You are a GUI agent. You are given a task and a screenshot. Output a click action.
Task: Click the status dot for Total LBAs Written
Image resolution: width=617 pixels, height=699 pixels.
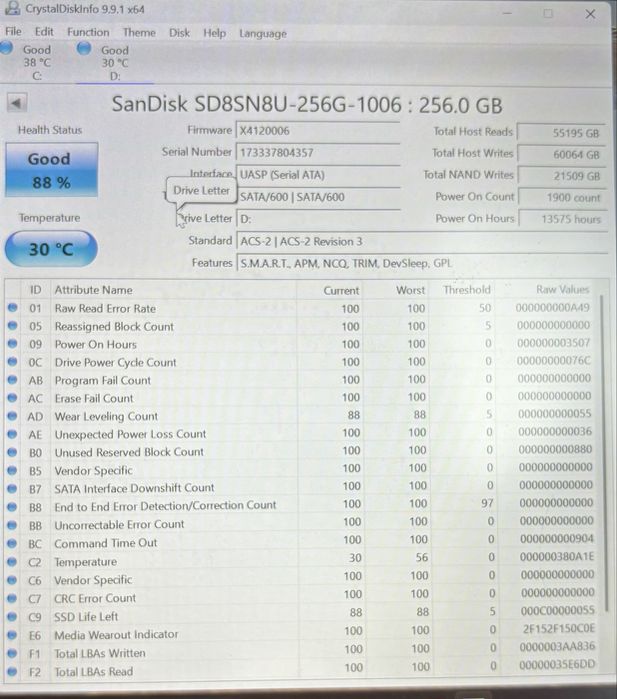[12, 653]
